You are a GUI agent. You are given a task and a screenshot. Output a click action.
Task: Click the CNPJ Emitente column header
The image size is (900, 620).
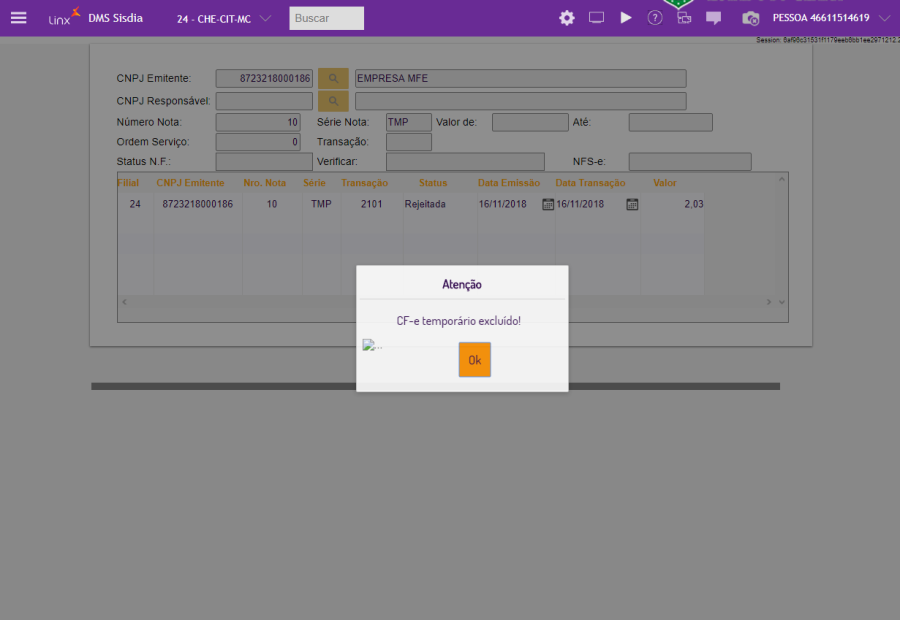190,183
